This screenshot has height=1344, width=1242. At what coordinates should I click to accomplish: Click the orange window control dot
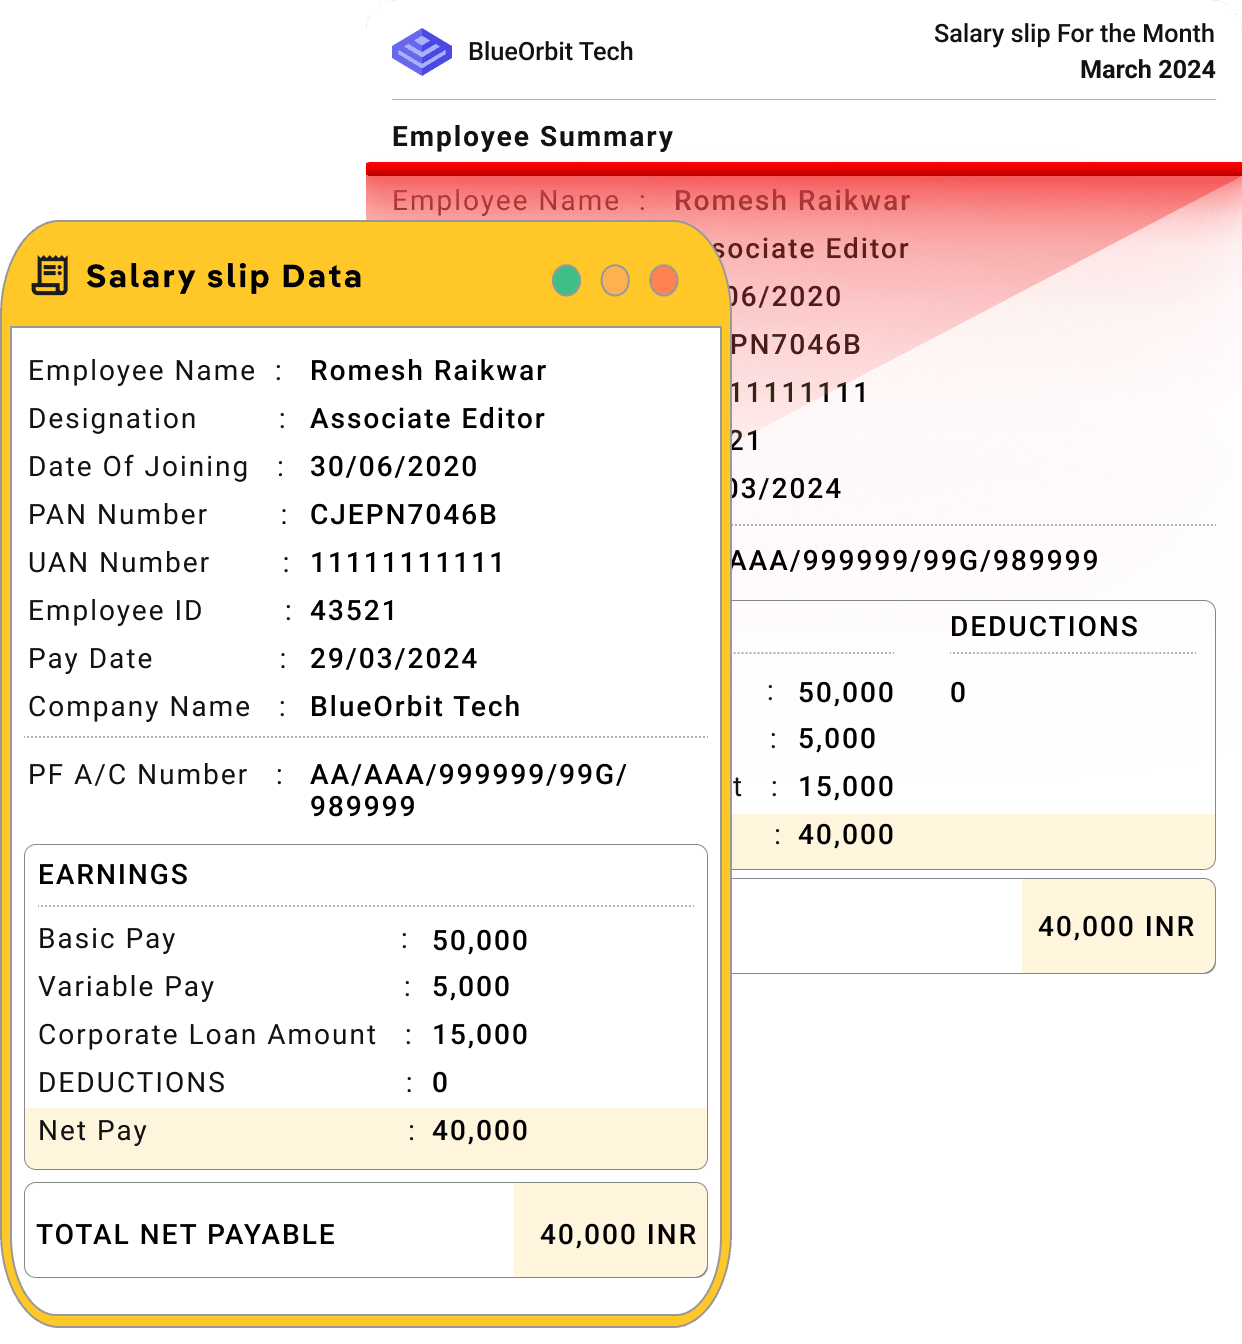[x=615, y=281]
